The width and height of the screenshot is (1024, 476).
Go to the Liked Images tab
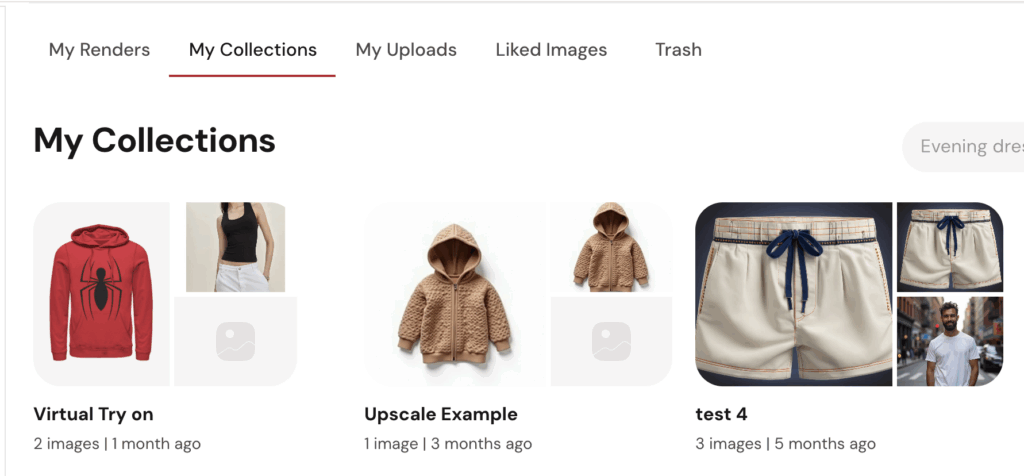pos(551,50)
